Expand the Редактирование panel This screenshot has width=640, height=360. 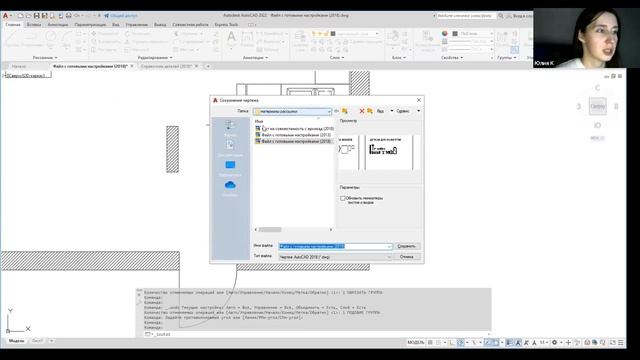pyautogui.click(x=155, y=58)
